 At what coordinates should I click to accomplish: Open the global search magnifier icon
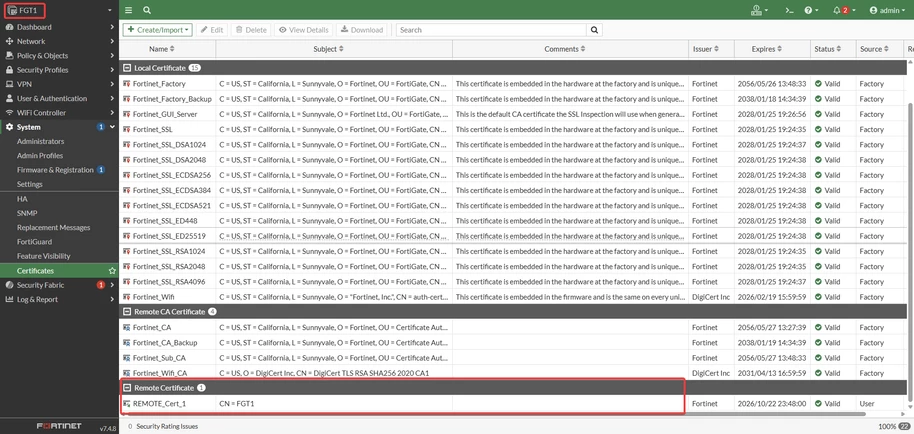point(147,10)
